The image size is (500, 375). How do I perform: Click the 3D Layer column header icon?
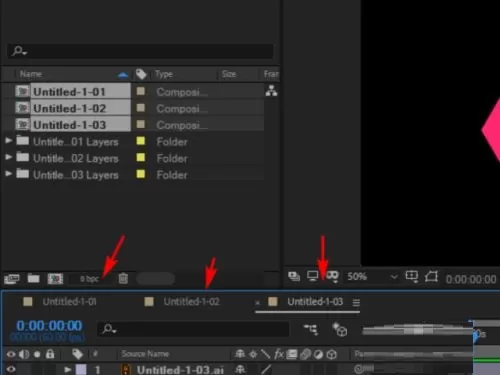coord(331,354)
